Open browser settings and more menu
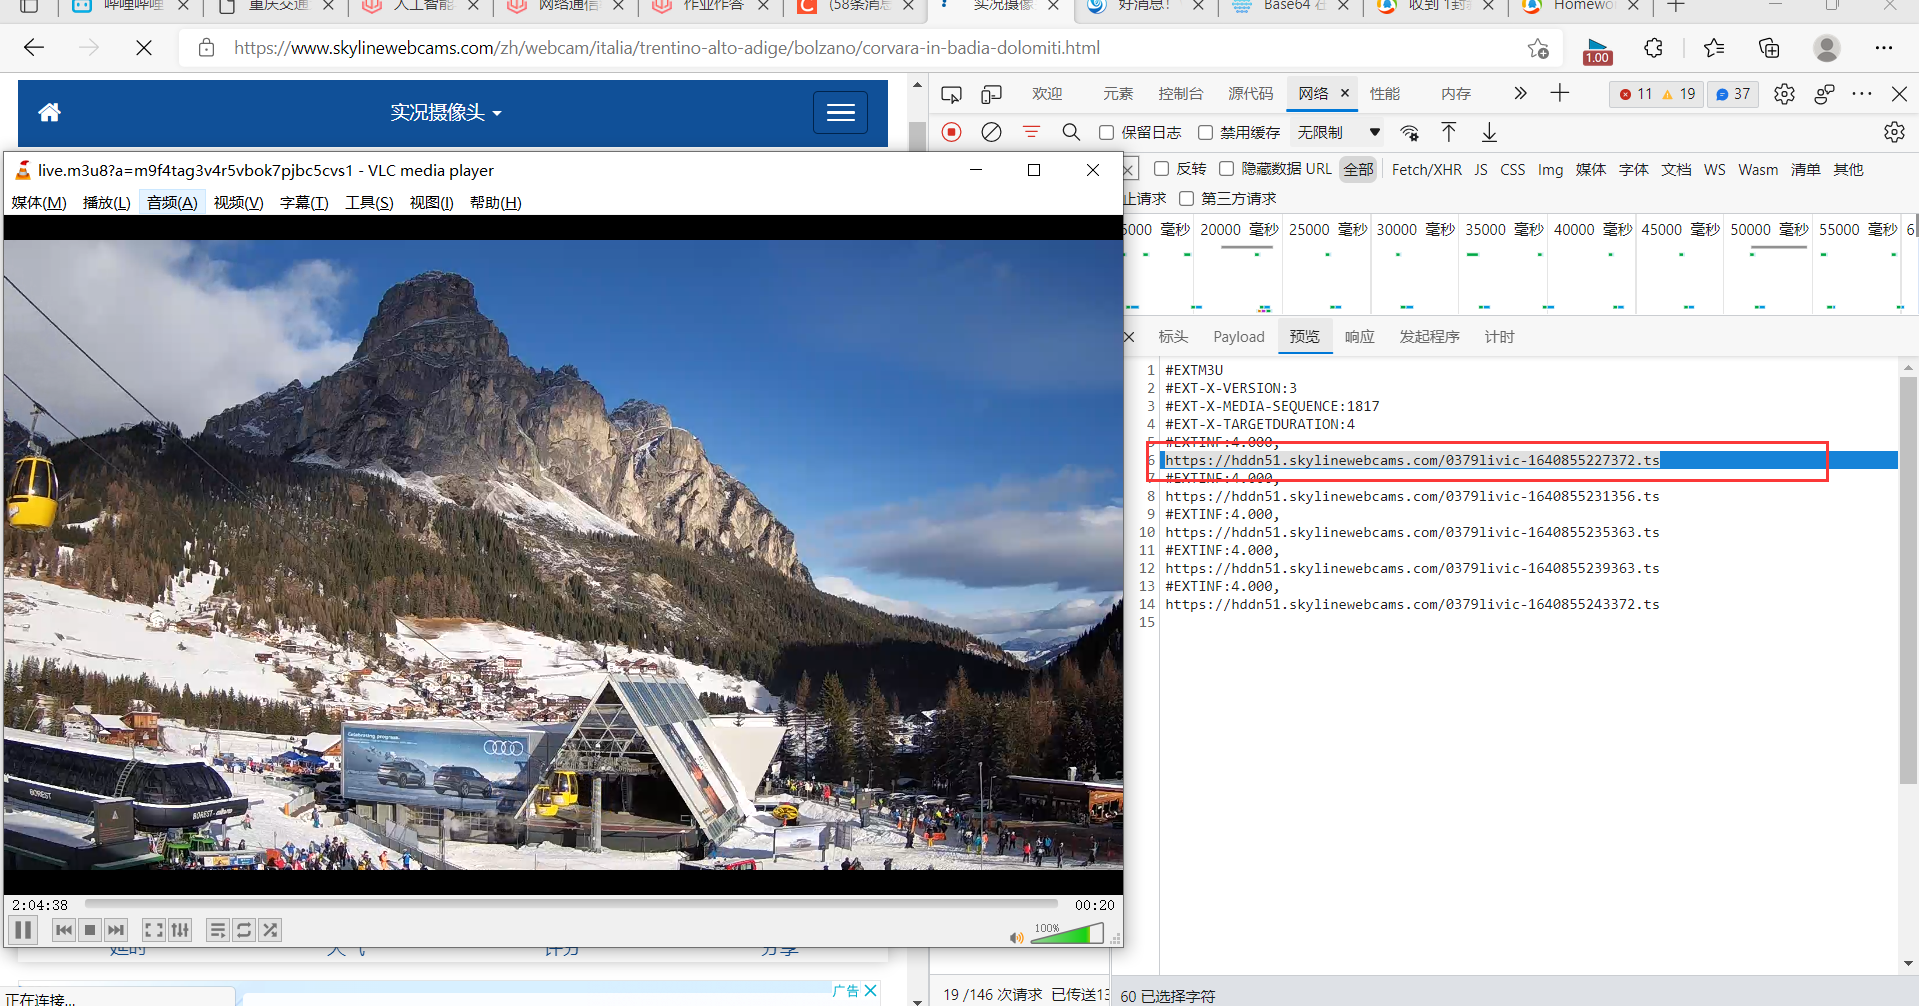 point(1884,48)
